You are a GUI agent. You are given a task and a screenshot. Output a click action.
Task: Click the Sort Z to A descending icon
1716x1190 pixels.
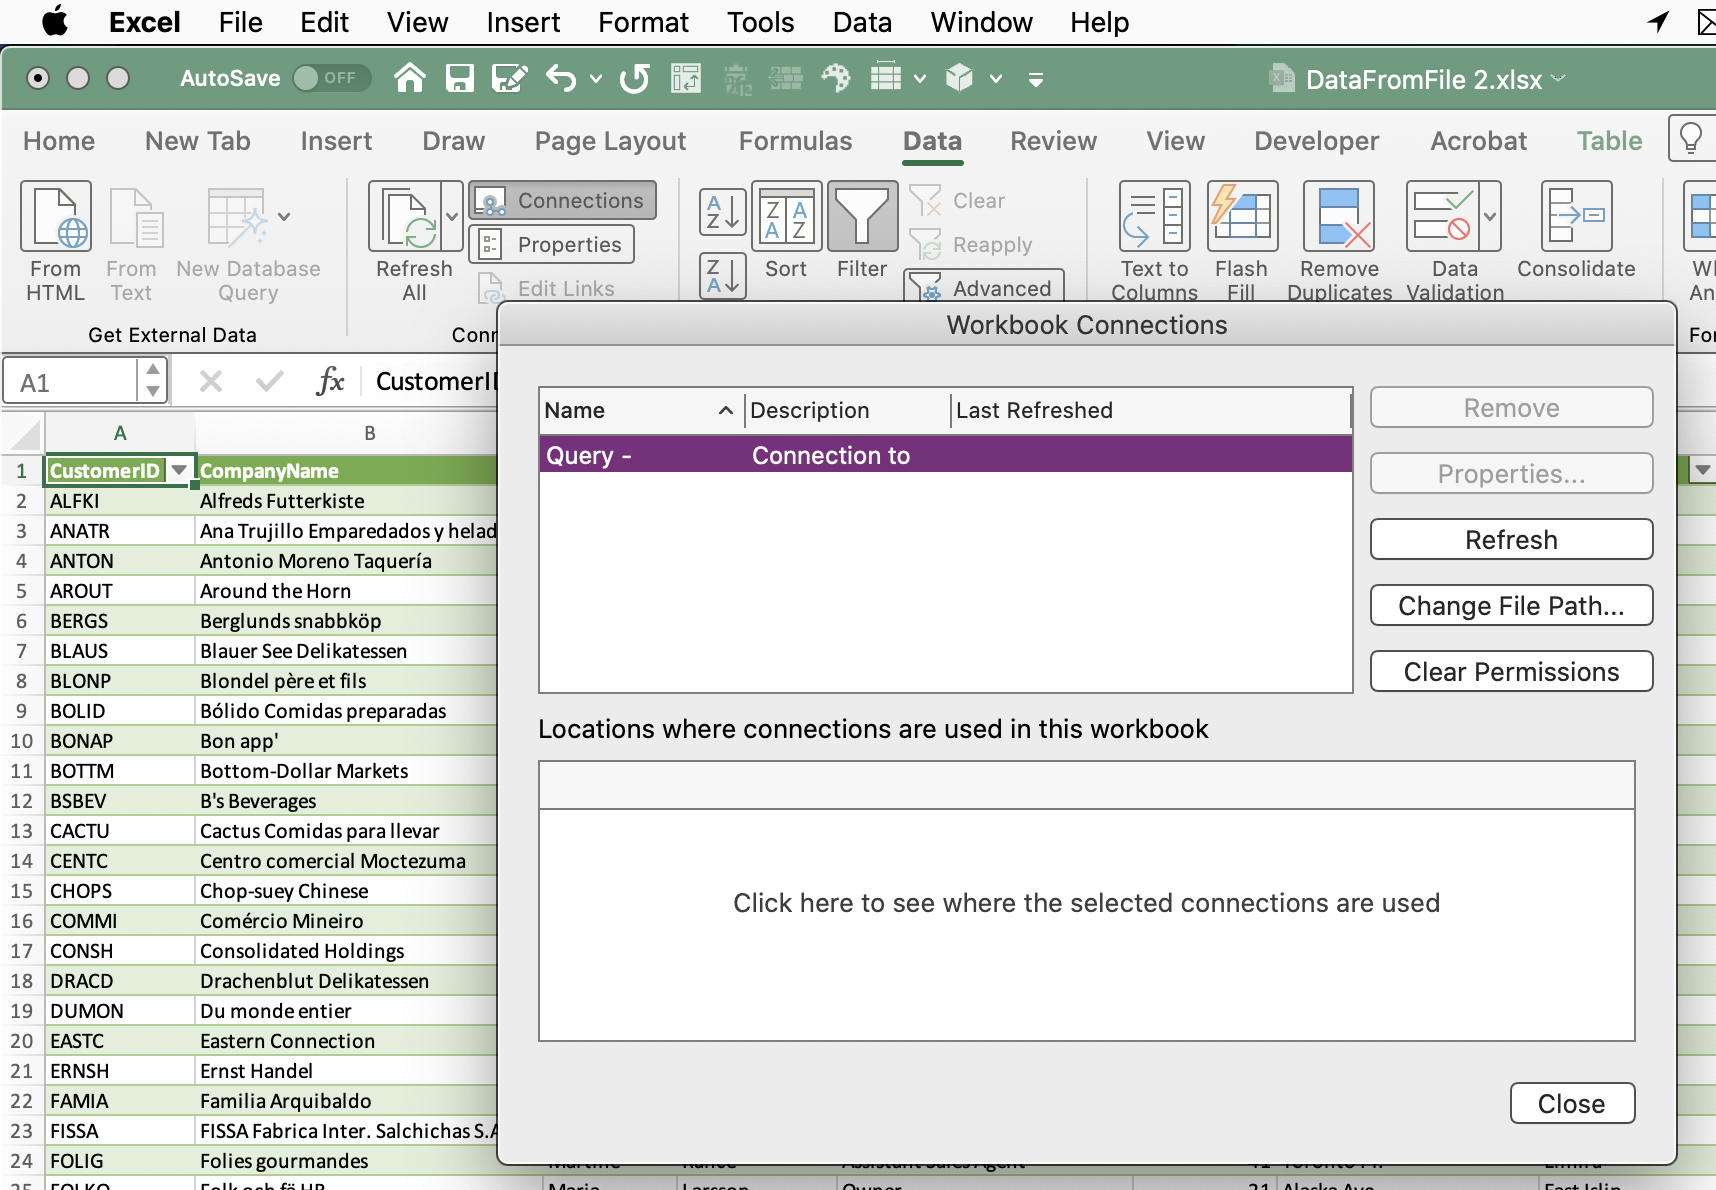click(723, 276)
